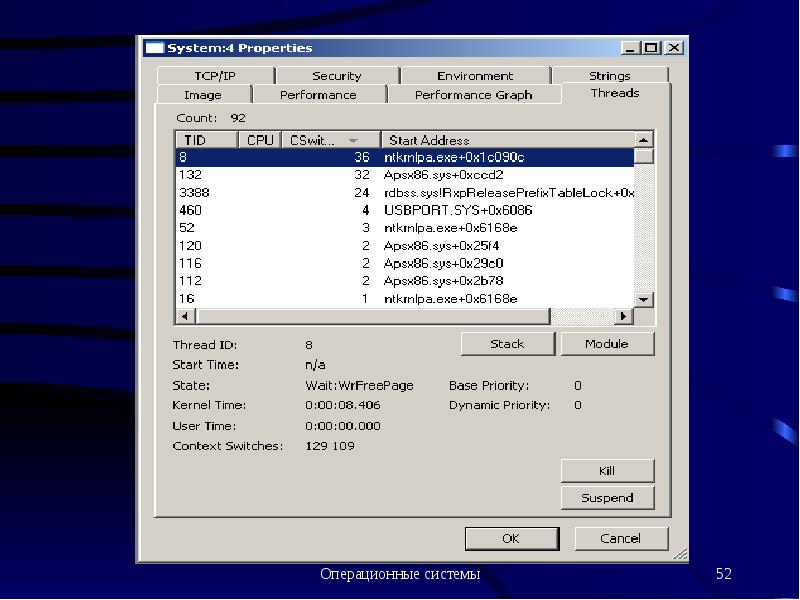Viewport: 800px width, 600px height.
Task: Sort threads by the TID column header
Action: pos(209,140)
